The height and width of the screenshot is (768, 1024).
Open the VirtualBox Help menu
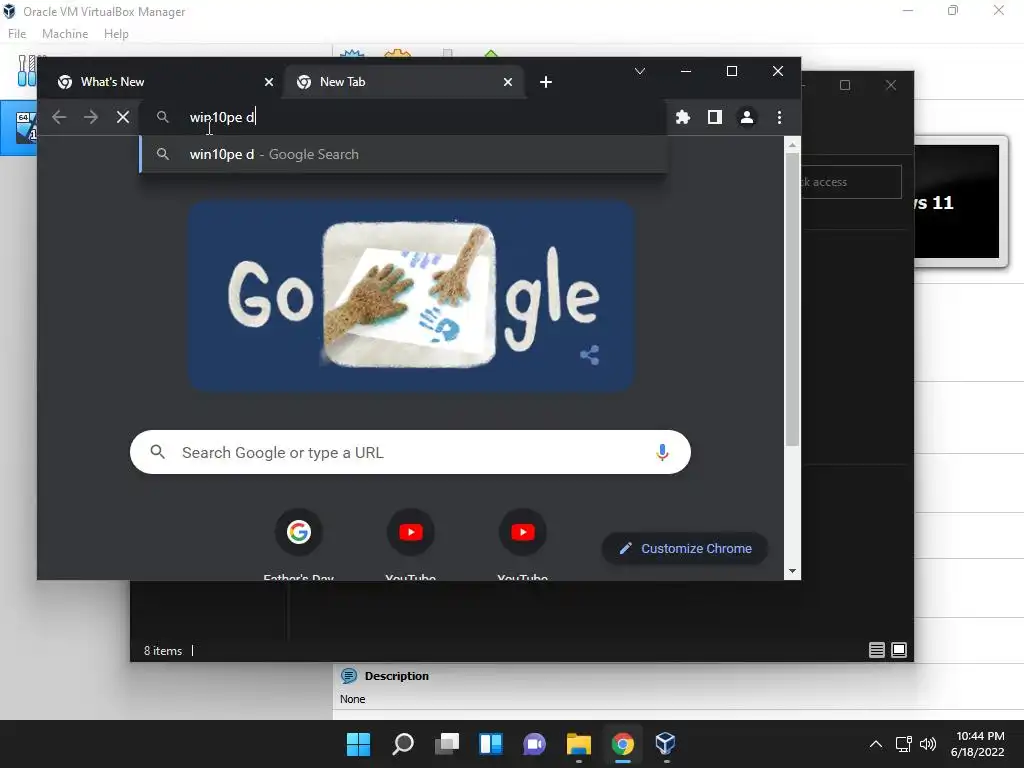pyautogui.click(x=116, y=34)
